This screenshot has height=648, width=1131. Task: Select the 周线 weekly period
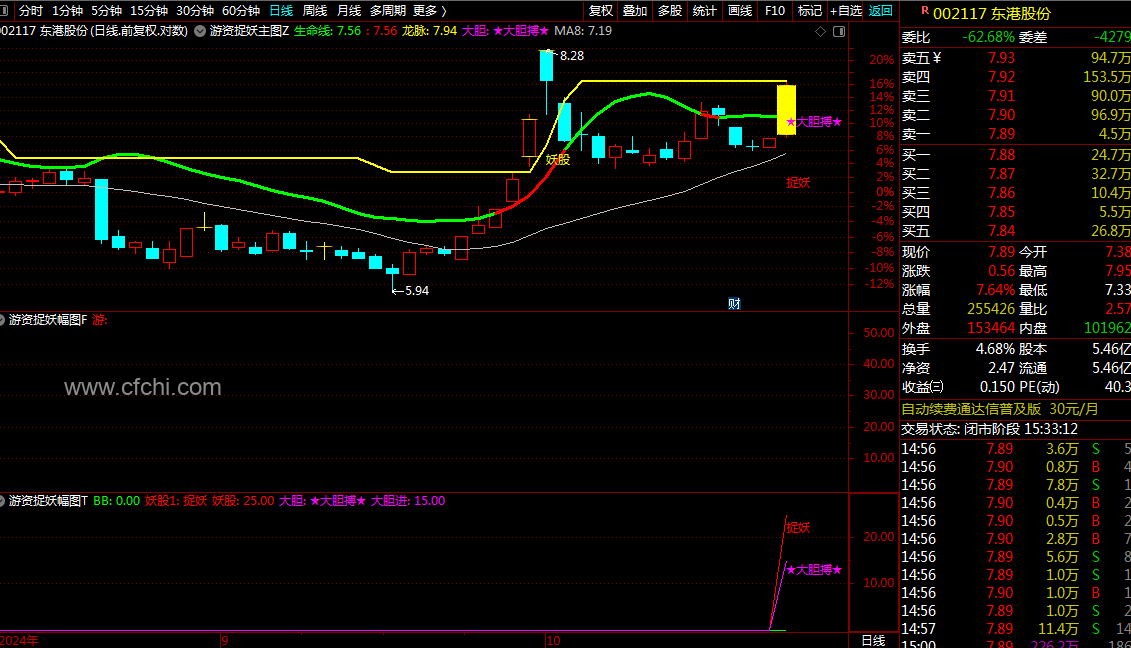(x=314, y=11)
